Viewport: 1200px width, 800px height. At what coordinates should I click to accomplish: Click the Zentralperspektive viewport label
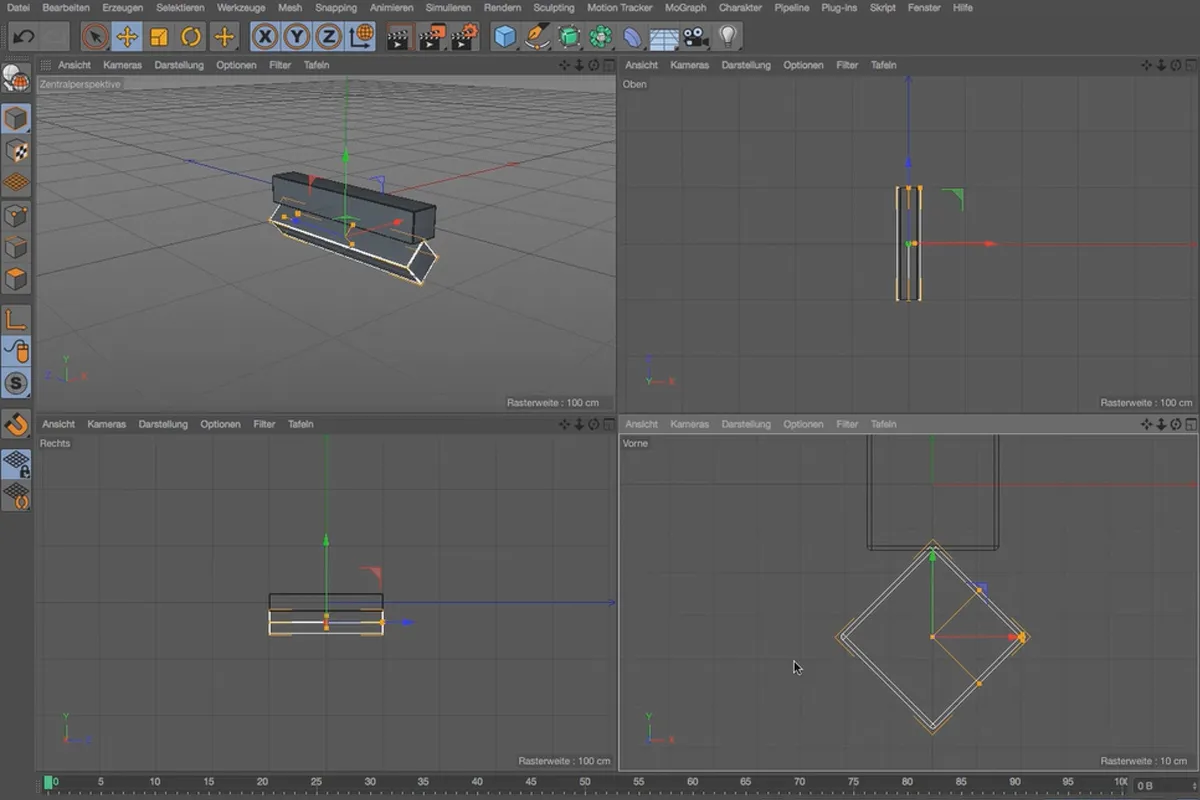coord(80,84)
